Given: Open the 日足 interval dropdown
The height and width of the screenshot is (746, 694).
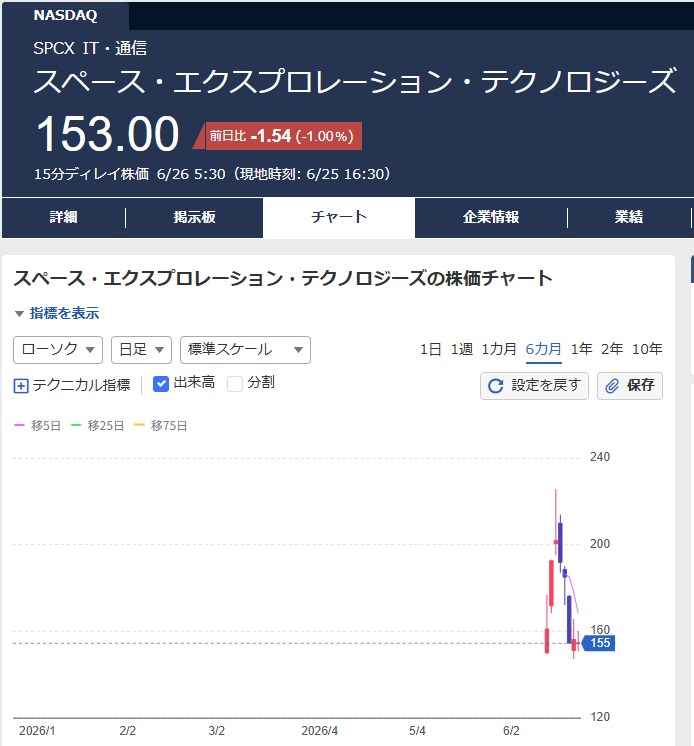Looking at the screenshot, I should click(141, 350).
